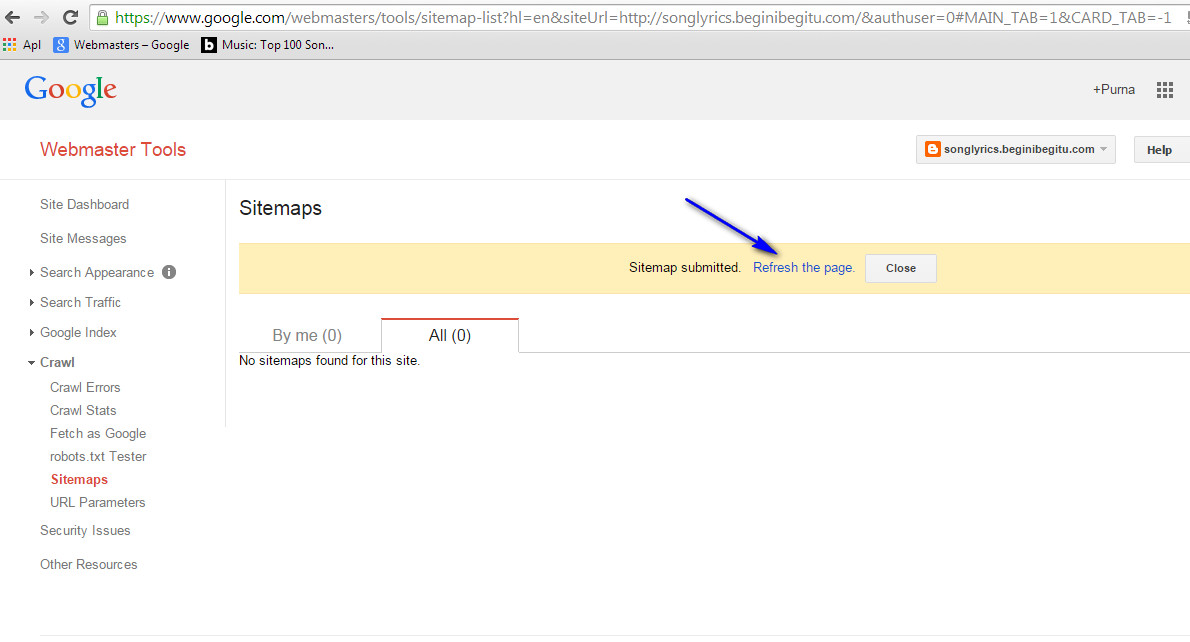Select the Sitemaps menu item
This screenshot has height=642, width=1190.
coord(79,479)
